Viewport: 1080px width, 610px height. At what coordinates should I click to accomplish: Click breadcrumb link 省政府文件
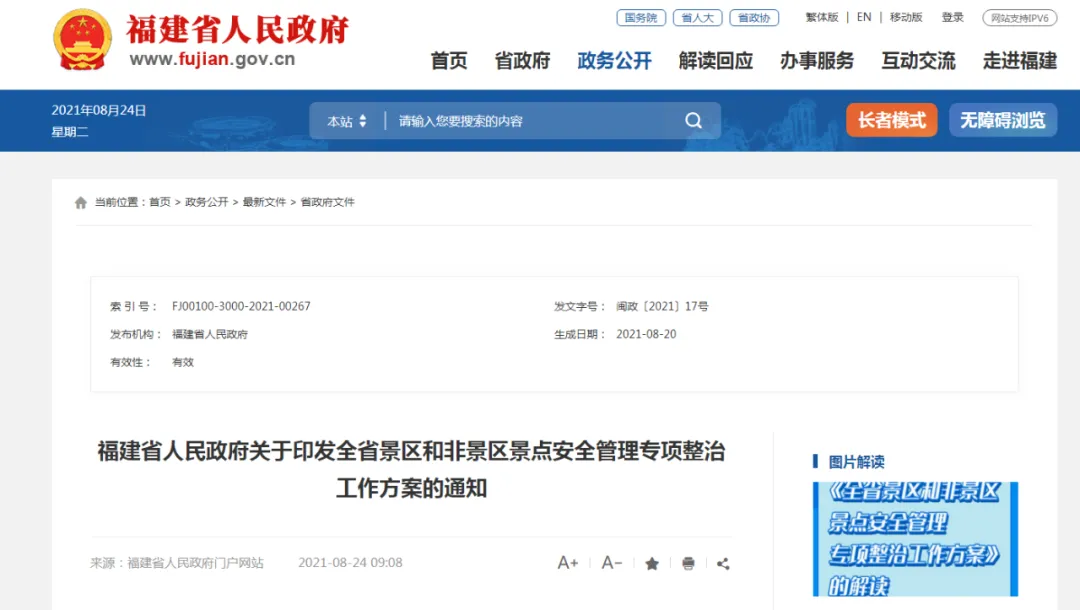point(327,202)
